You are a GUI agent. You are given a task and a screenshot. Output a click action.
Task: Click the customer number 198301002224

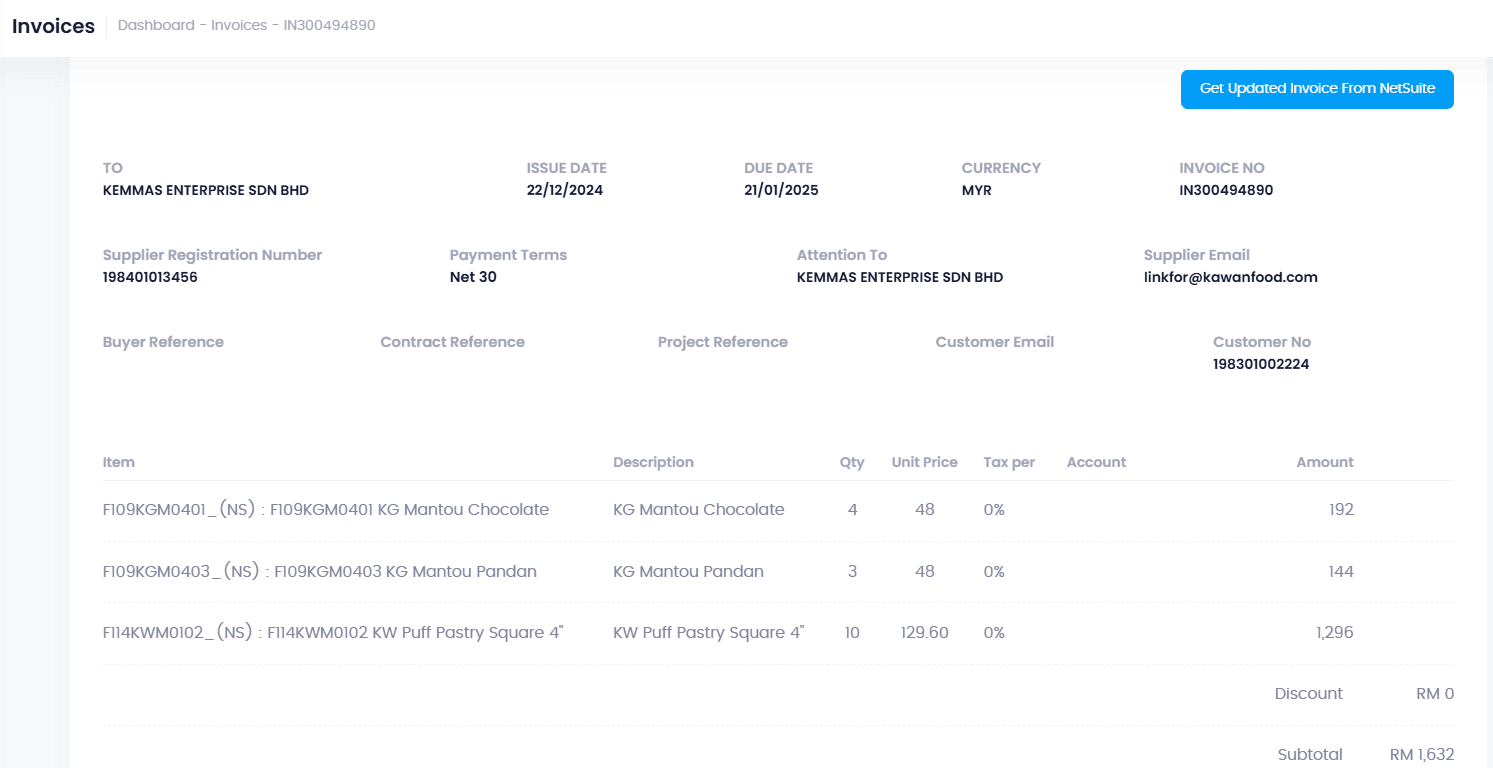click(x=1260, y=364)
